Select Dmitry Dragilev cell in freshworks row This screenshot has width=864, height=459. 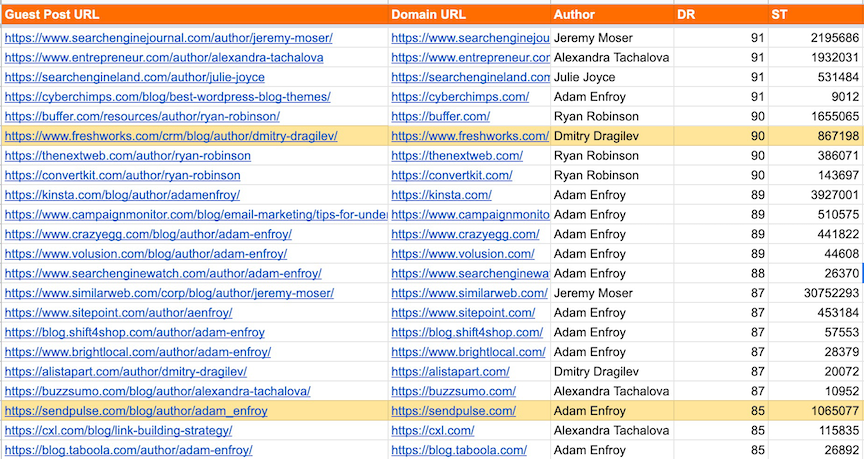tap(612, 136)
